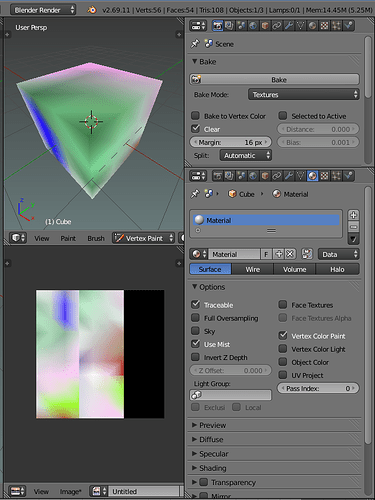
Task: Unlink the material datablock with the X icon
Action: pyautogui.click(x=290, y=254)
